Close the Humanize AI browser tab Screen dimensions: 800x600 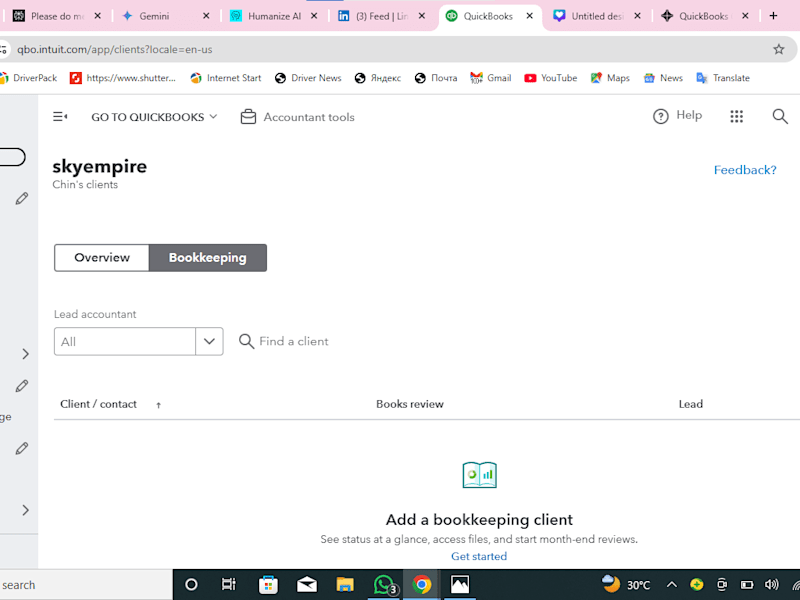pyautogui.click(x=314, y=16)
